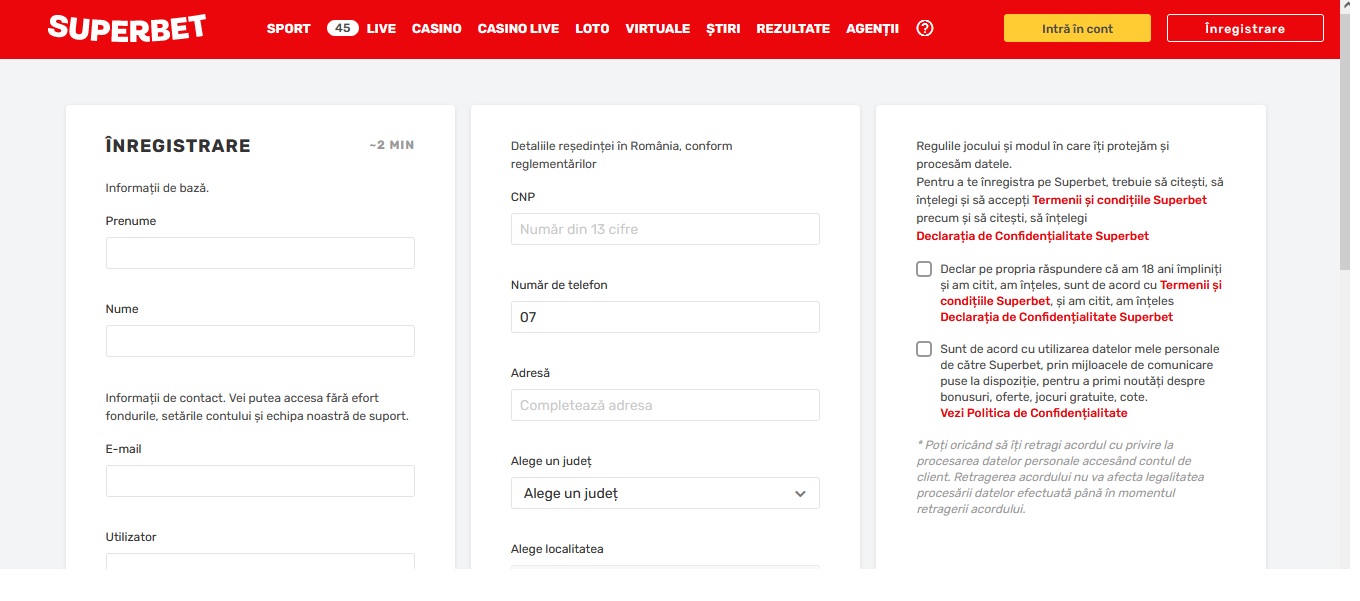Expand the Alege un județ dropdown arrow
Image resolution: width=1360 pixels, height=601 pixels.
point(800,494)
